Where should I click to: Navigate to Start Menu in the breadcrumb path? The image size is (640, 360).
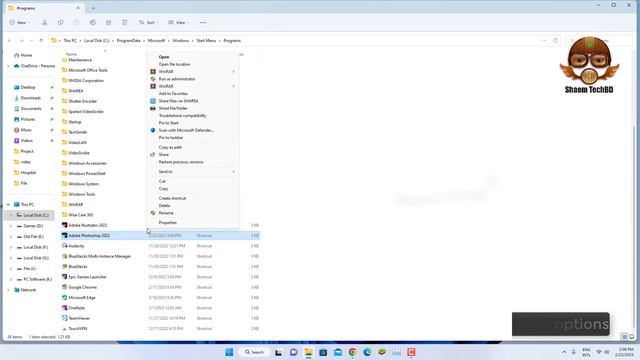click(x=206, y=41)
